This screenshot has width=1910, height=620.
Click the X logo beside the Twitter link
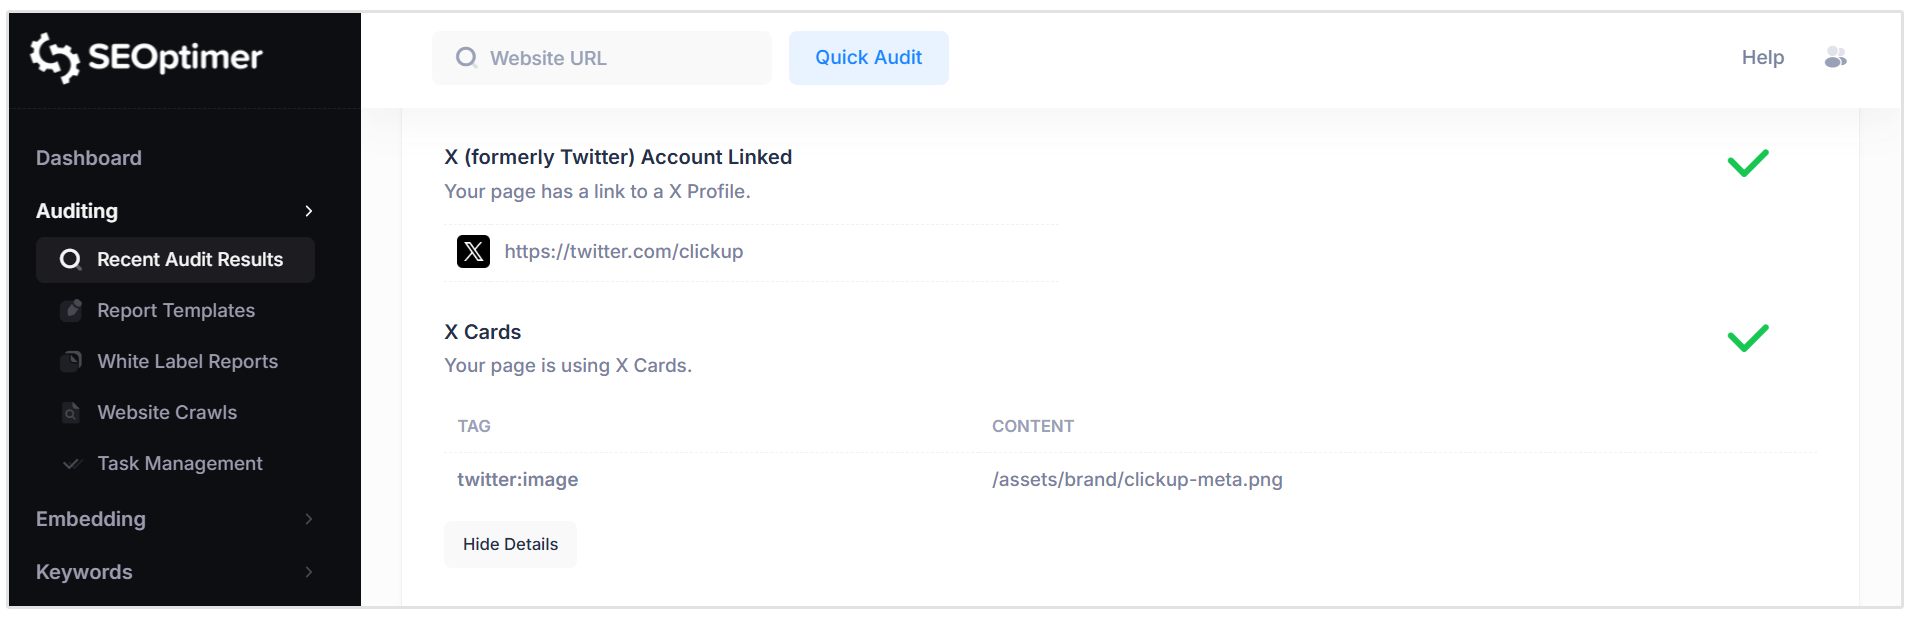(x=473, y=251)
